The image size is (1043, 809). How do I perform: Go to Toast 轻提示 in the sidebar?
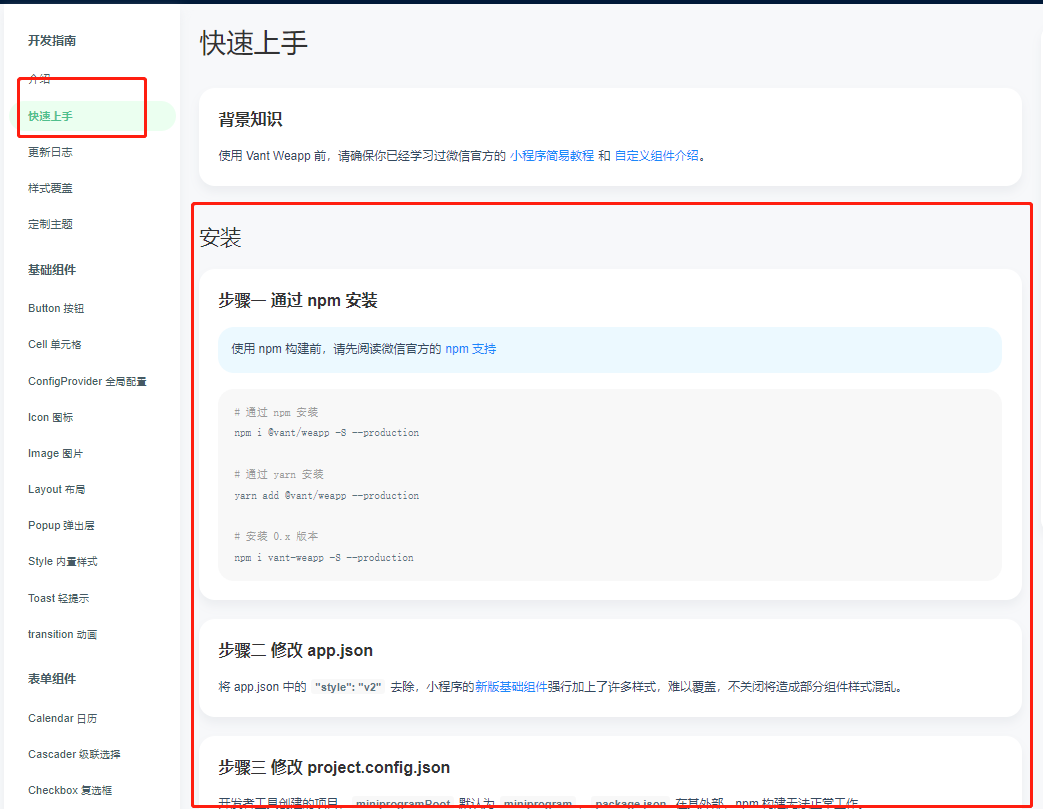tap(59, 598)
